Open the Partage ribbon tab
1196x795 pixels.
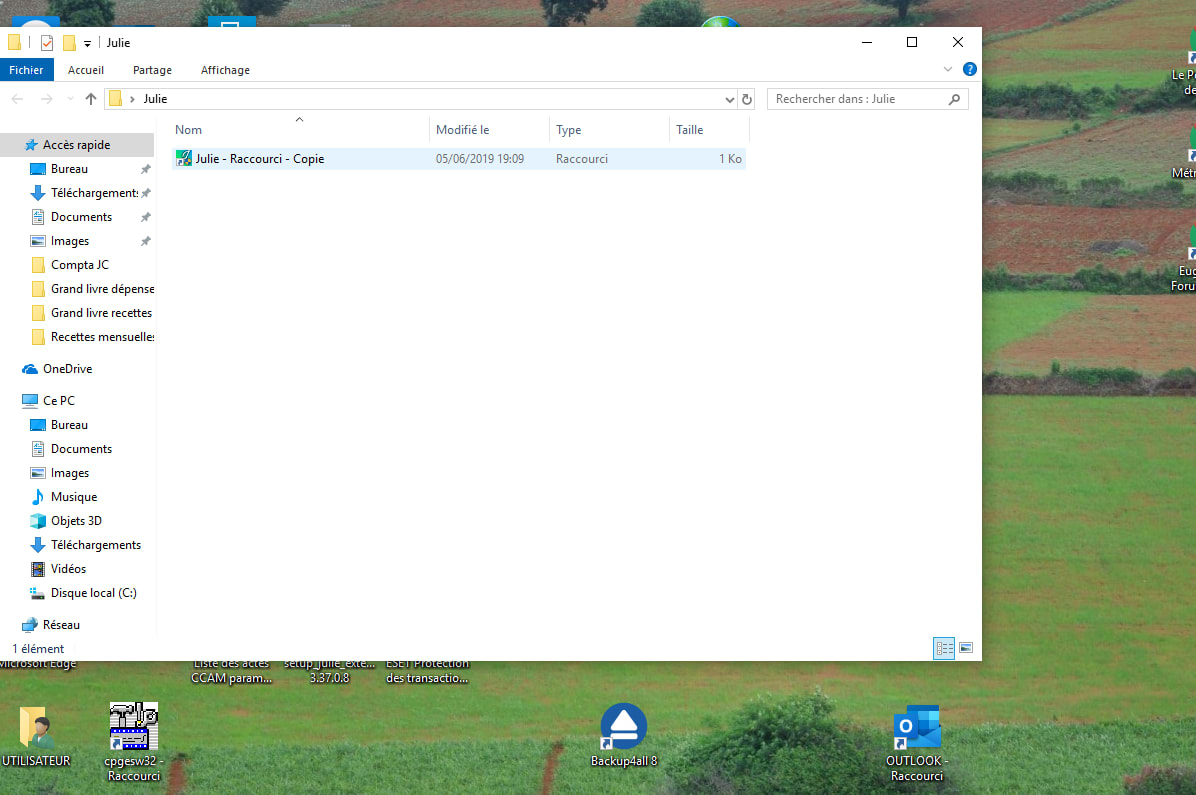pos(152,70)
